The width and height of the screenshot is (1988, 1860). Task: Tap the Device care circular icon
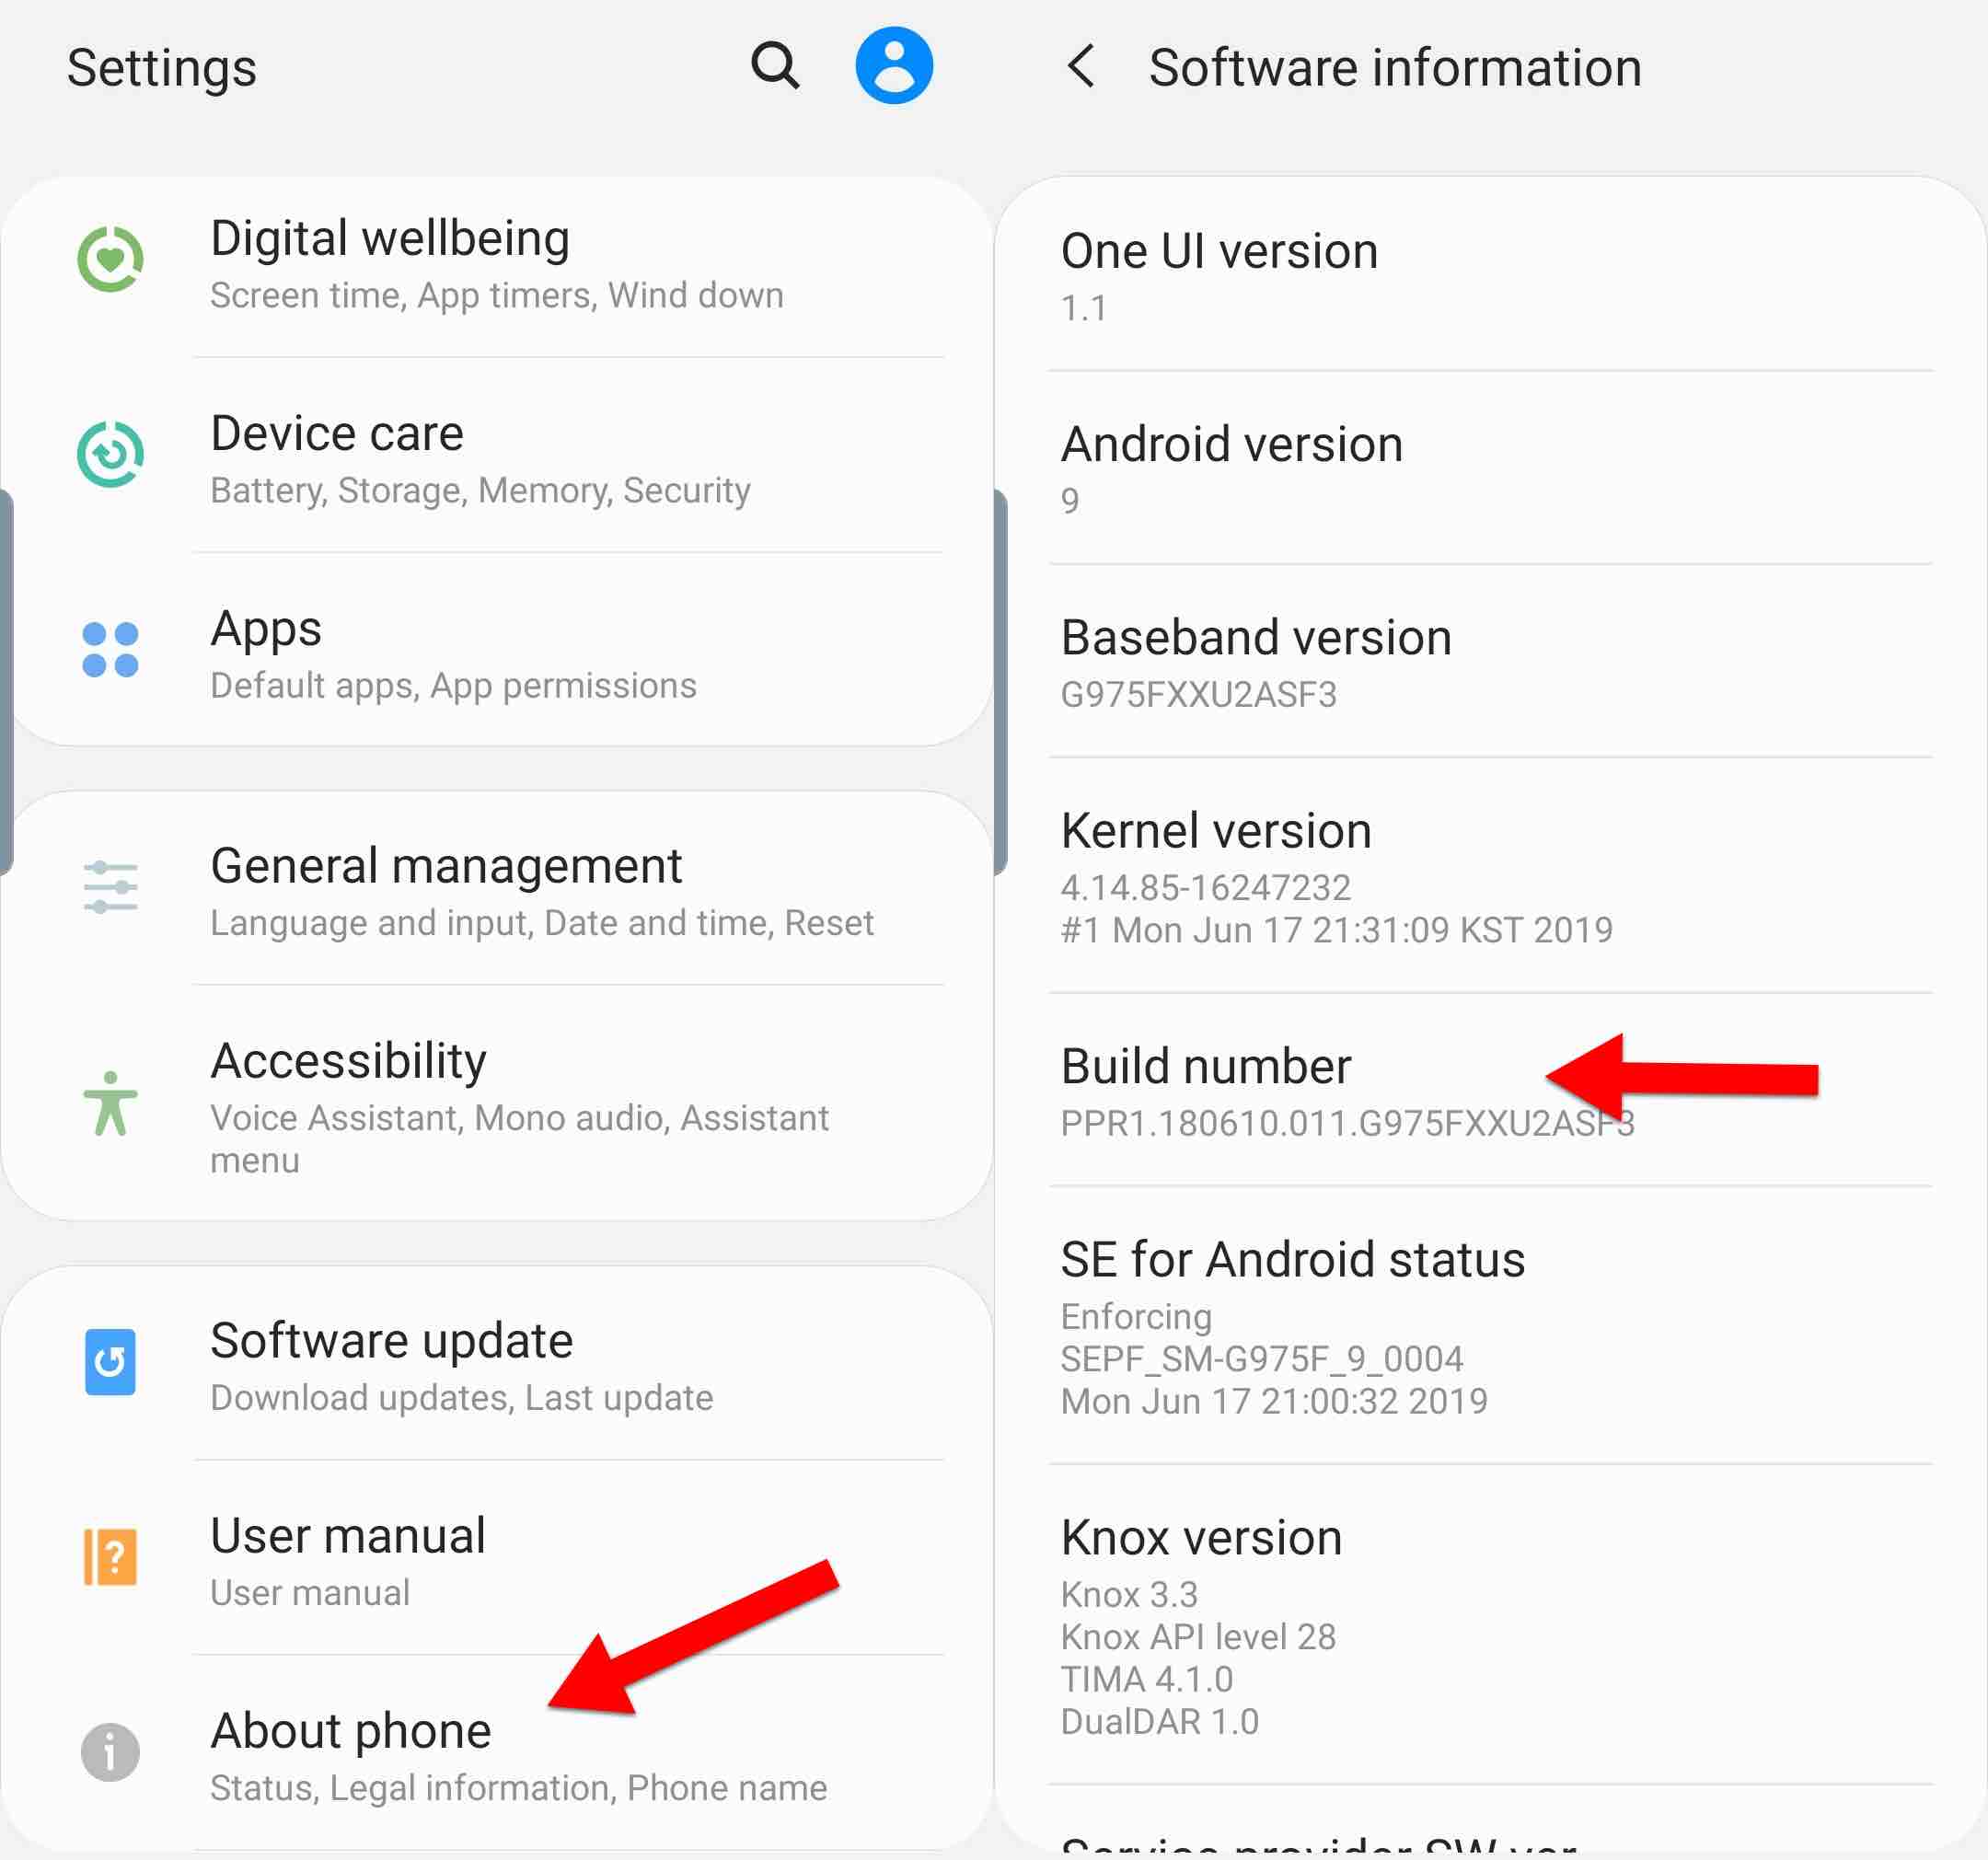click(110, 455)
